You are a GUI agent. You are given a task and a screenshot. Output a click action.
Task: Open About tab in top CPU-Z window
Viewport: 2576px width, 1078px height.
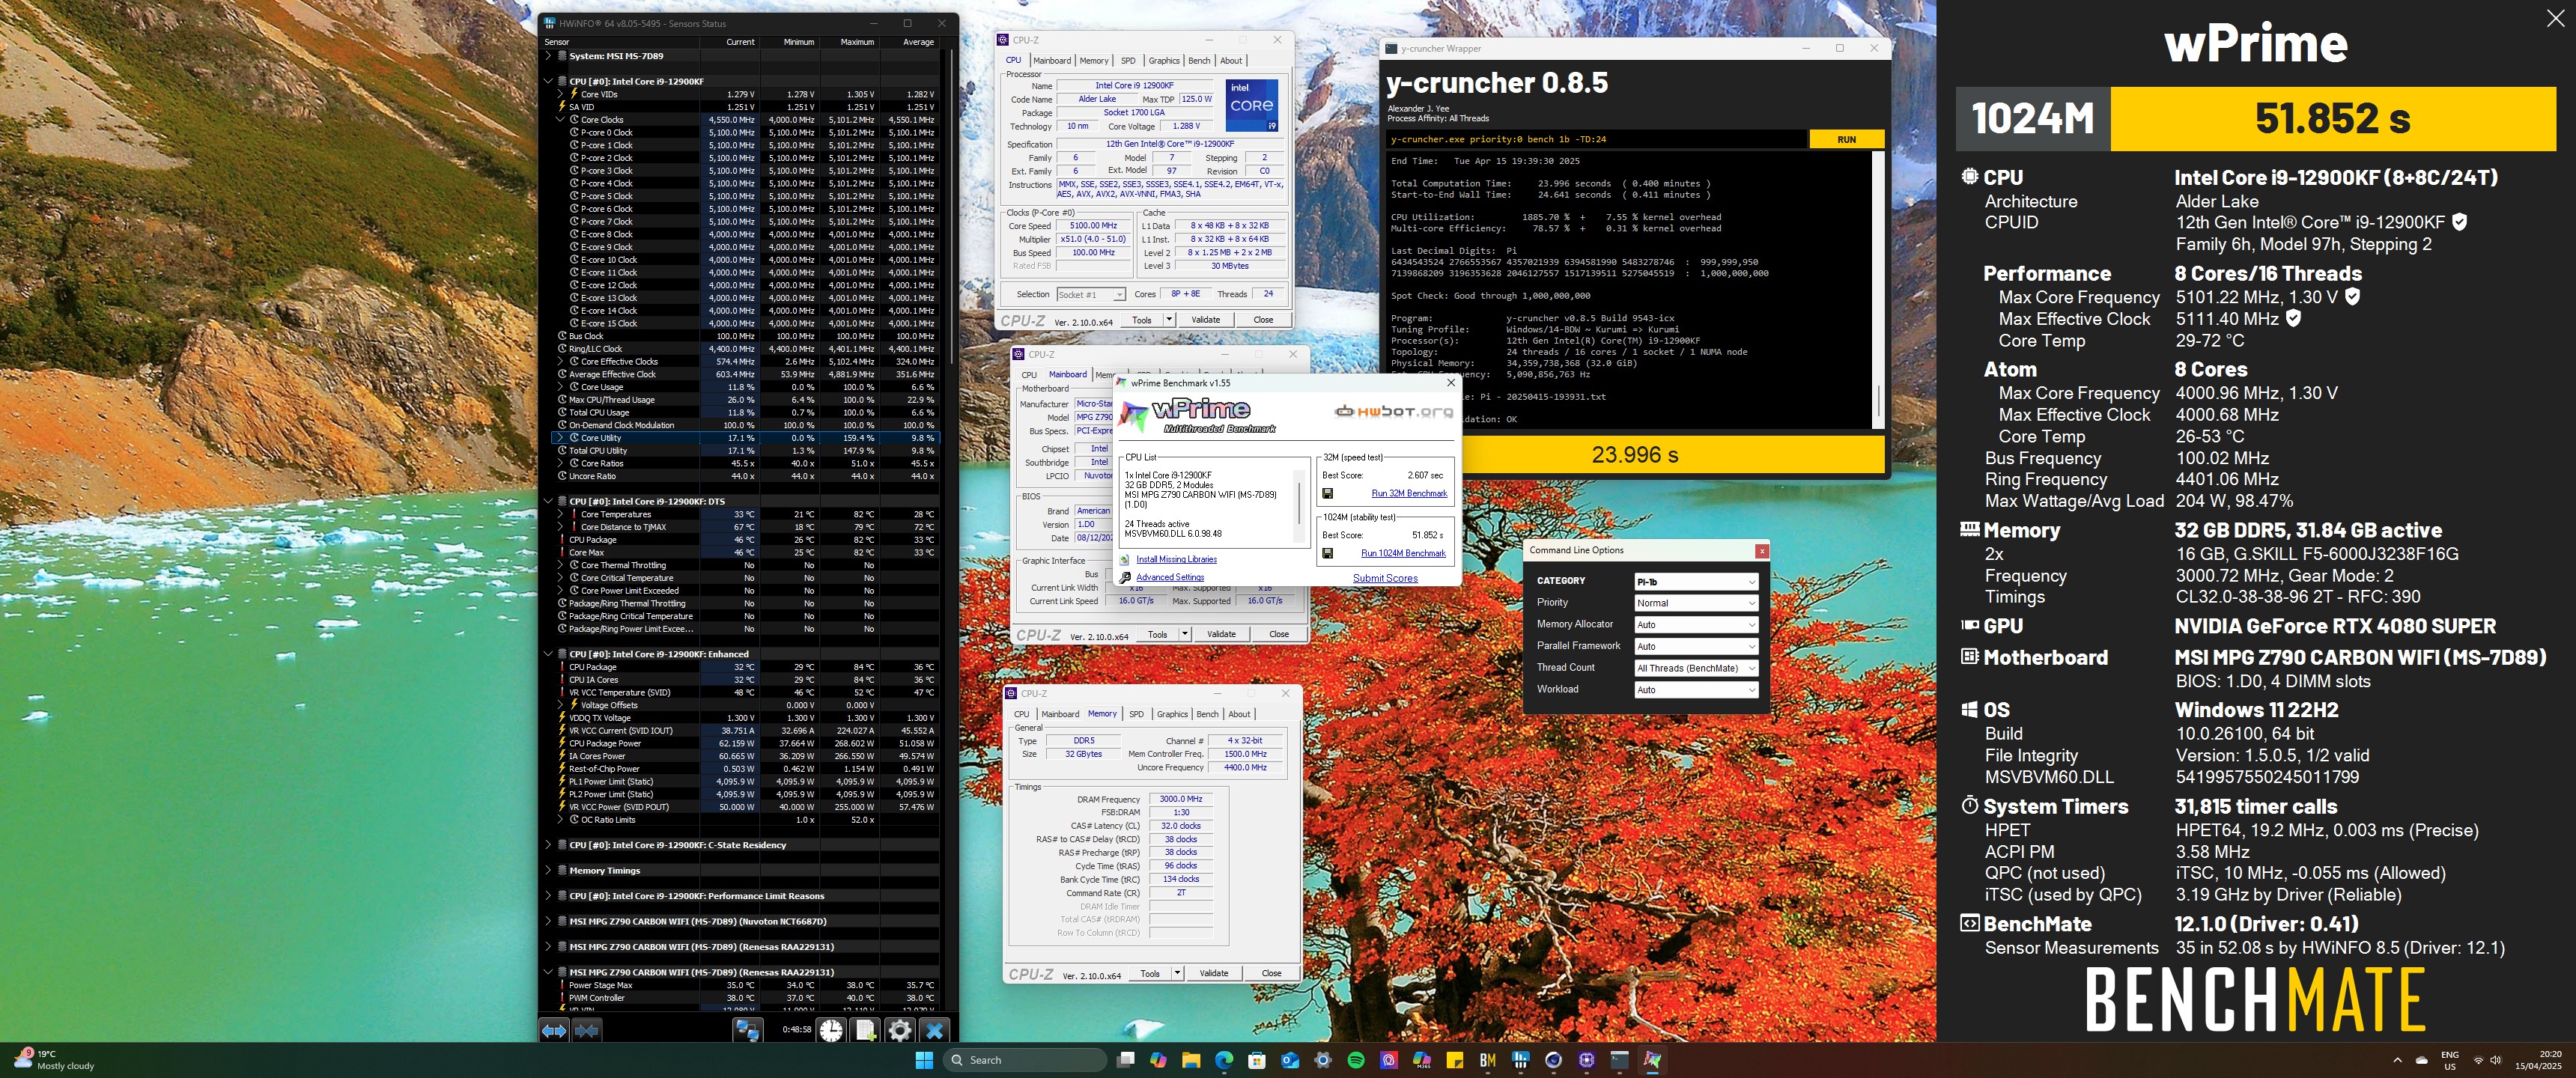1231,61
